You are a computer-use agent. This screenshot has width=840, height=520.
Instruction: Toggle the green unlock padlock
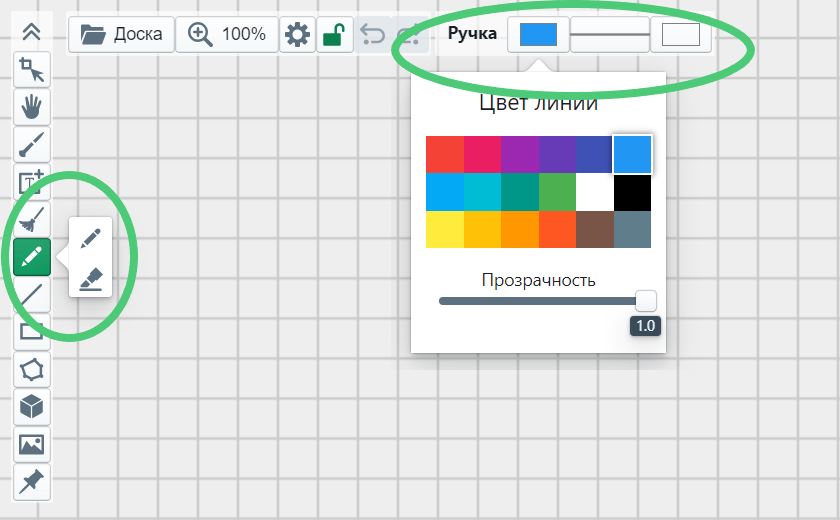click(334, 34)
